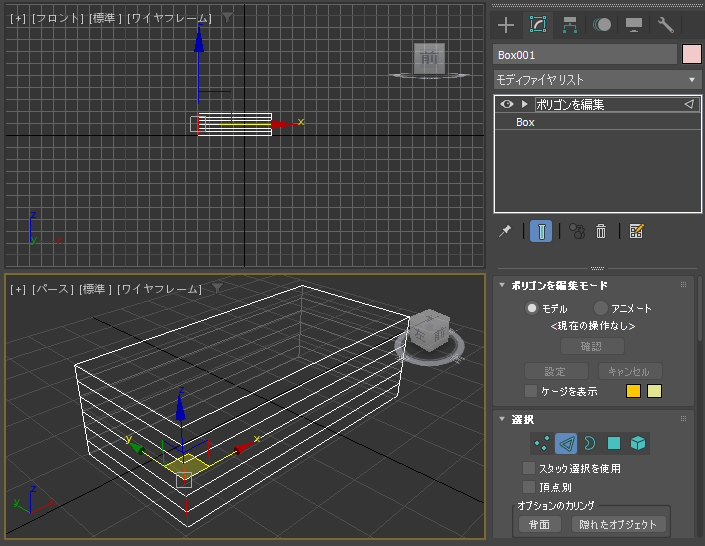Click the blue Z axis arrow in perspective

pos(180,409)
